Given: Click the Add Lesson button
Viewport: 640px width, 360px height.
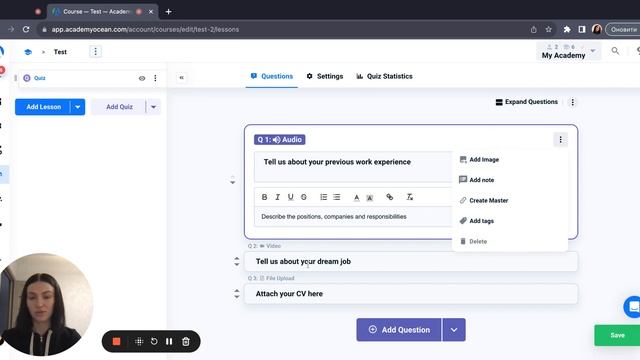Looking at the screenshot, I should (43, 107).
